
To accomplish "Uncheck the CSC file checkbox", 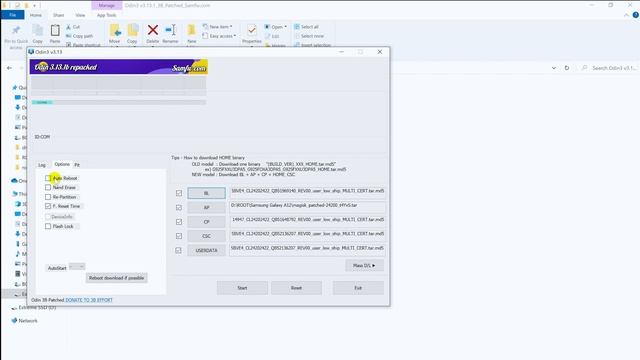I will [179, 236].
